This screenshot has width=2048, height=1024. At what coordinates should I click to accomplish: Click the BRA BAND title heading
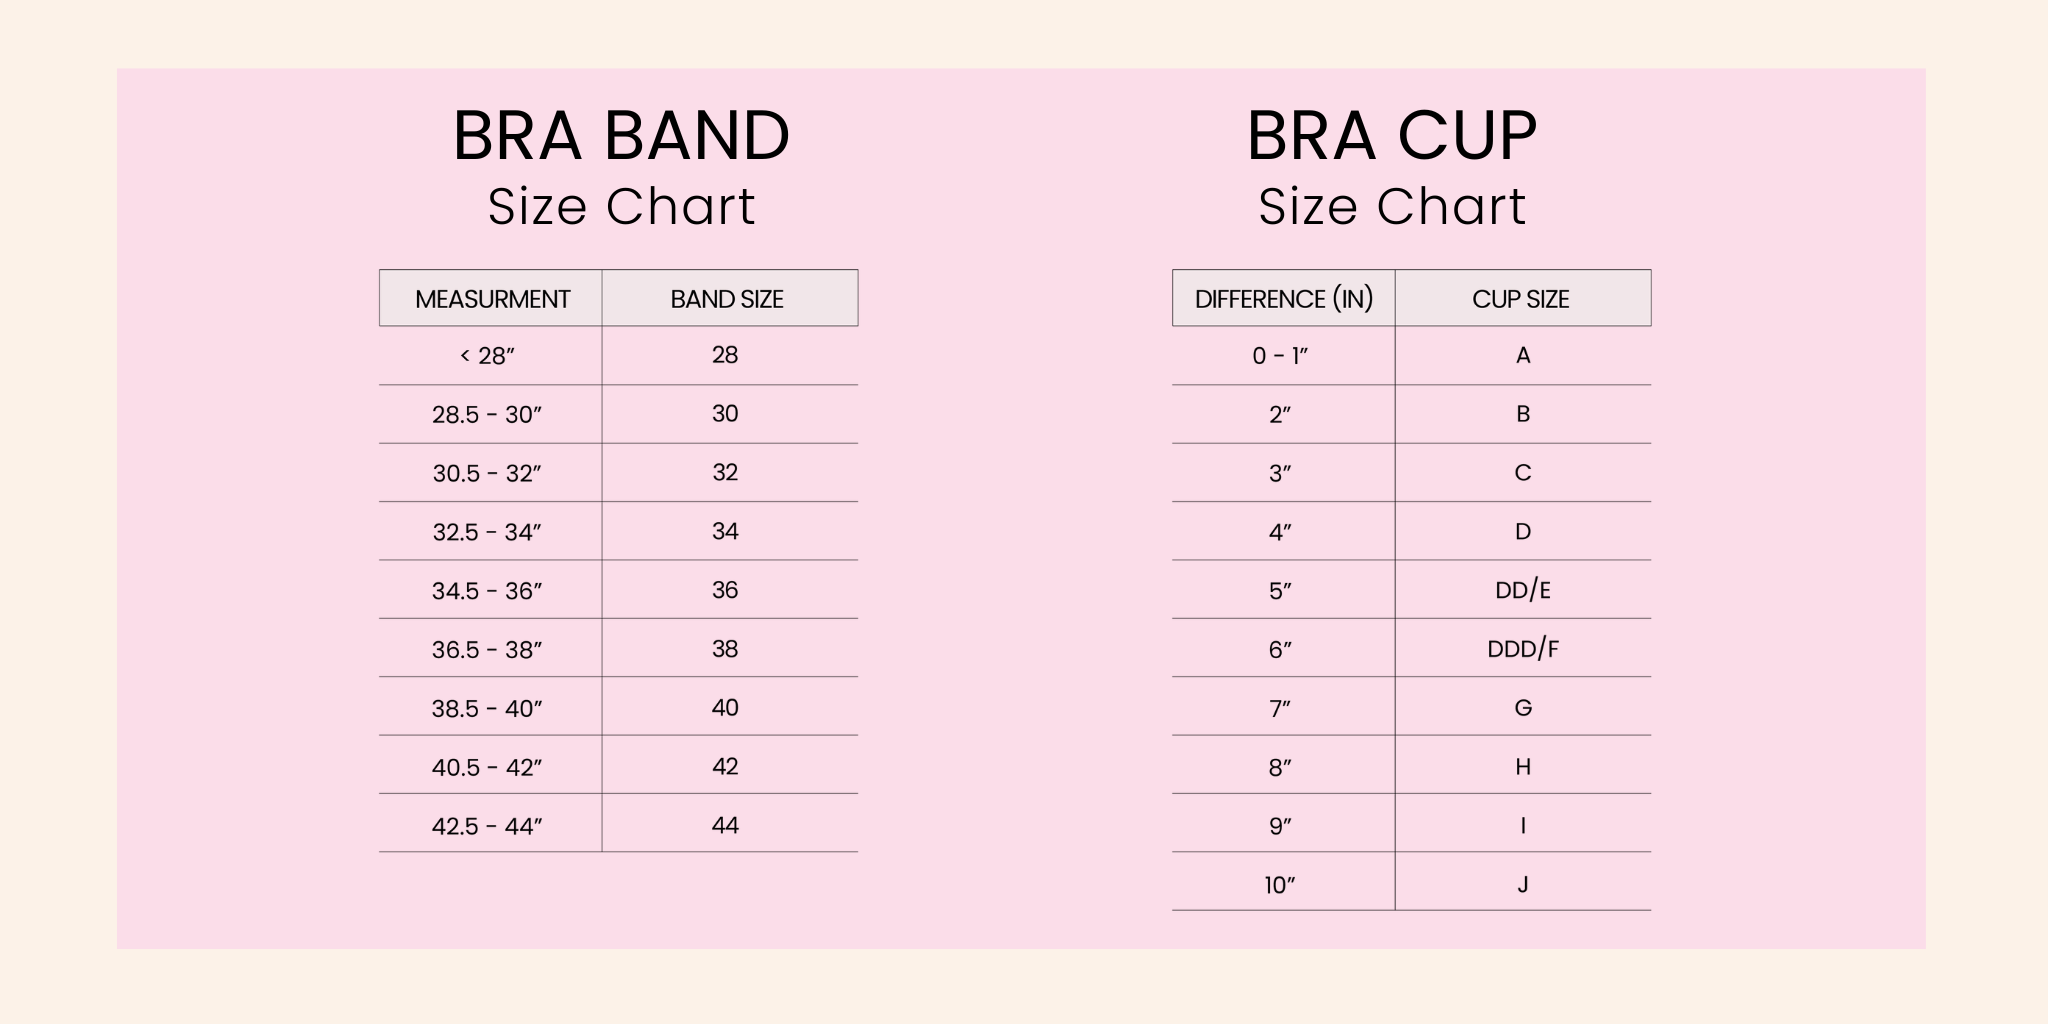pyautogui.click(x=621, y=136)
